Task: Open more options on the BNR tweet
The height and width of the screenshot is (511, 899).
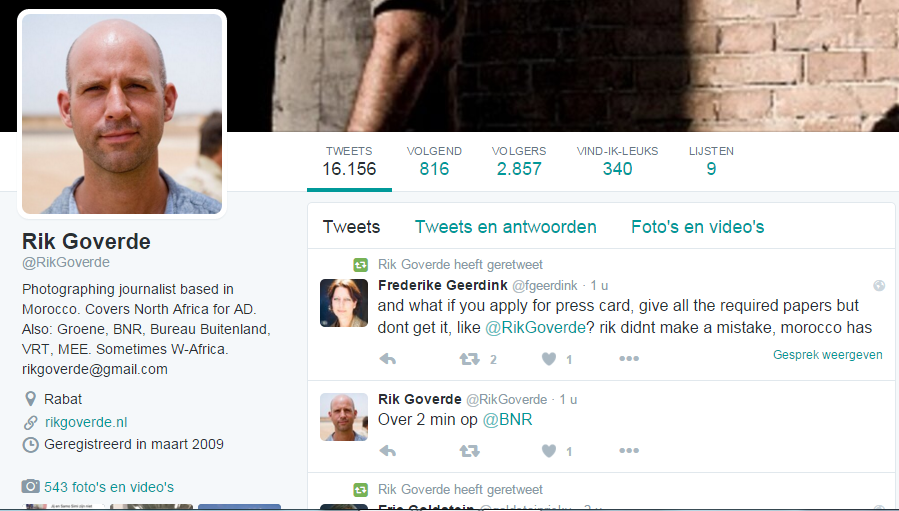Action: click(628, 451)
